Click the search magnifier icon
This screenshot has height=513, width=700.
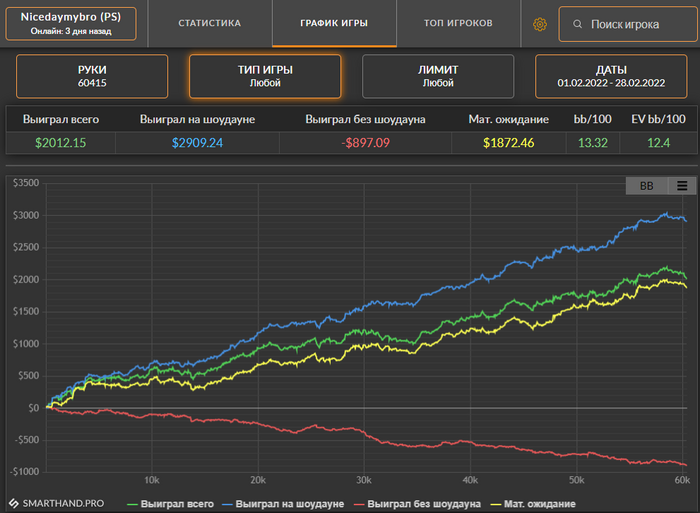pos(577,24)
